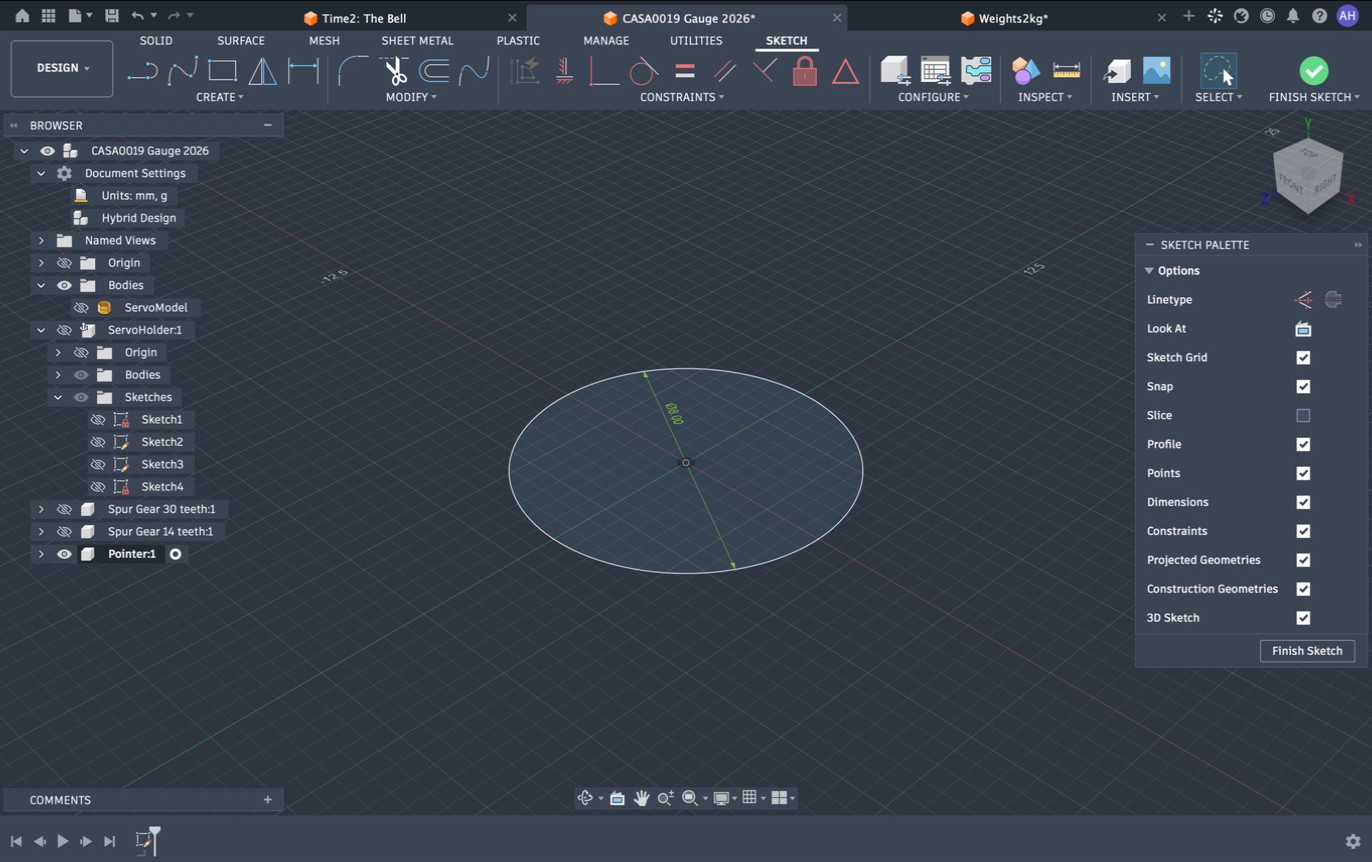Apply the Parallel constraint
Image resolution: width=1372 pixels, height=862 pixels.
click(725, 71)
